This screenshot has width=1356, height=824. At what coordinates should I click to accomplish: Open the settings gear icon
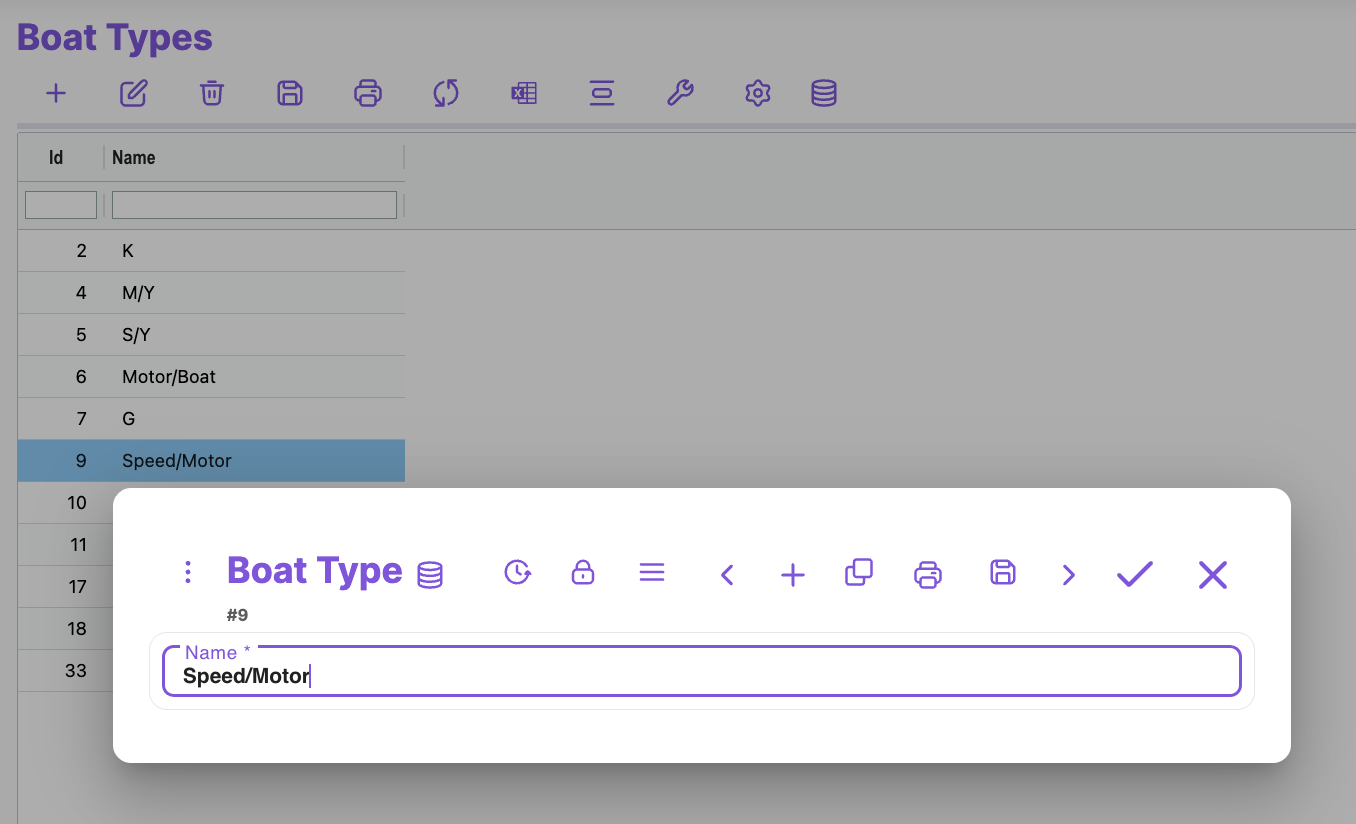[758, 94]
